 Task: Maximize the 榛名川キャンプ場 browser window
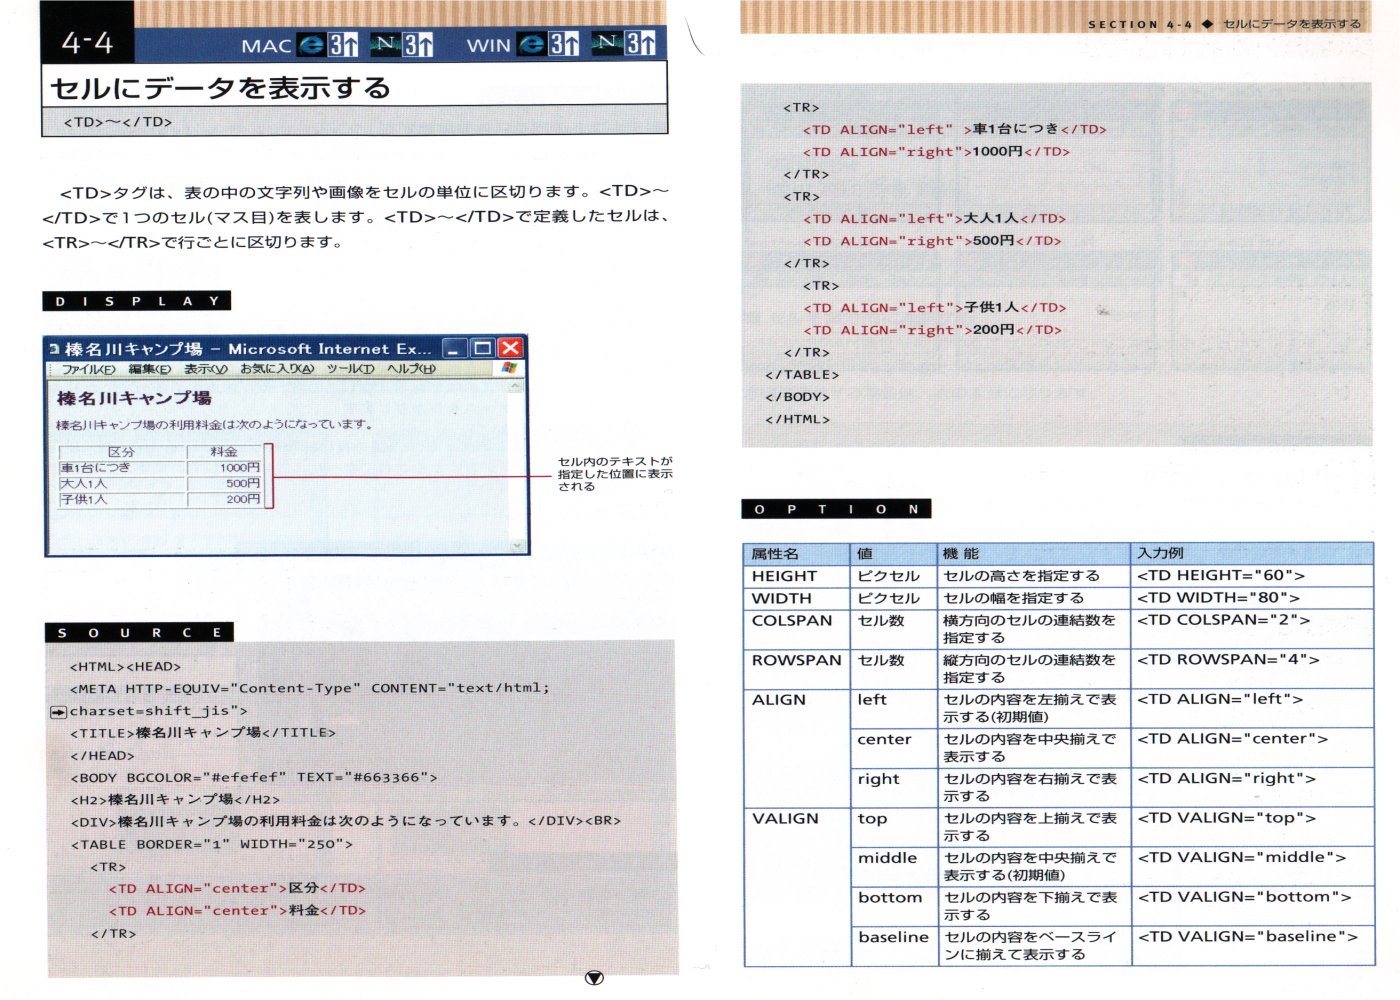[x=482, y=348]
